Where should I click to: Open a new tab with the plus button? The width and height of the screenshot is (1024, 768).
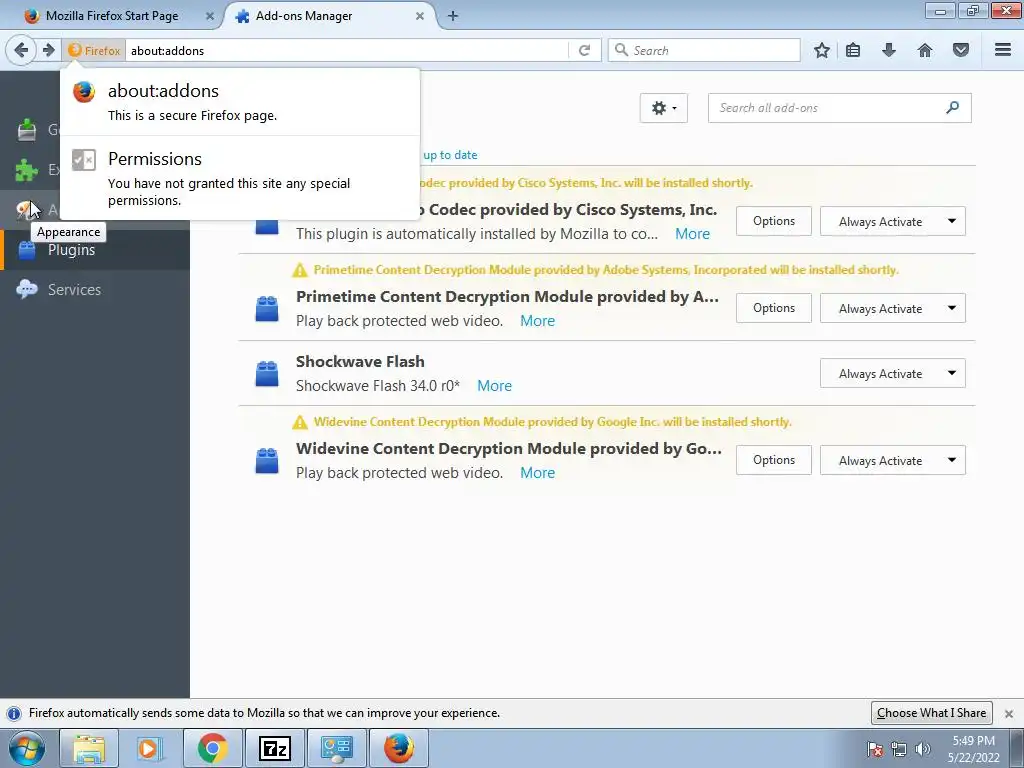point(453,16)
